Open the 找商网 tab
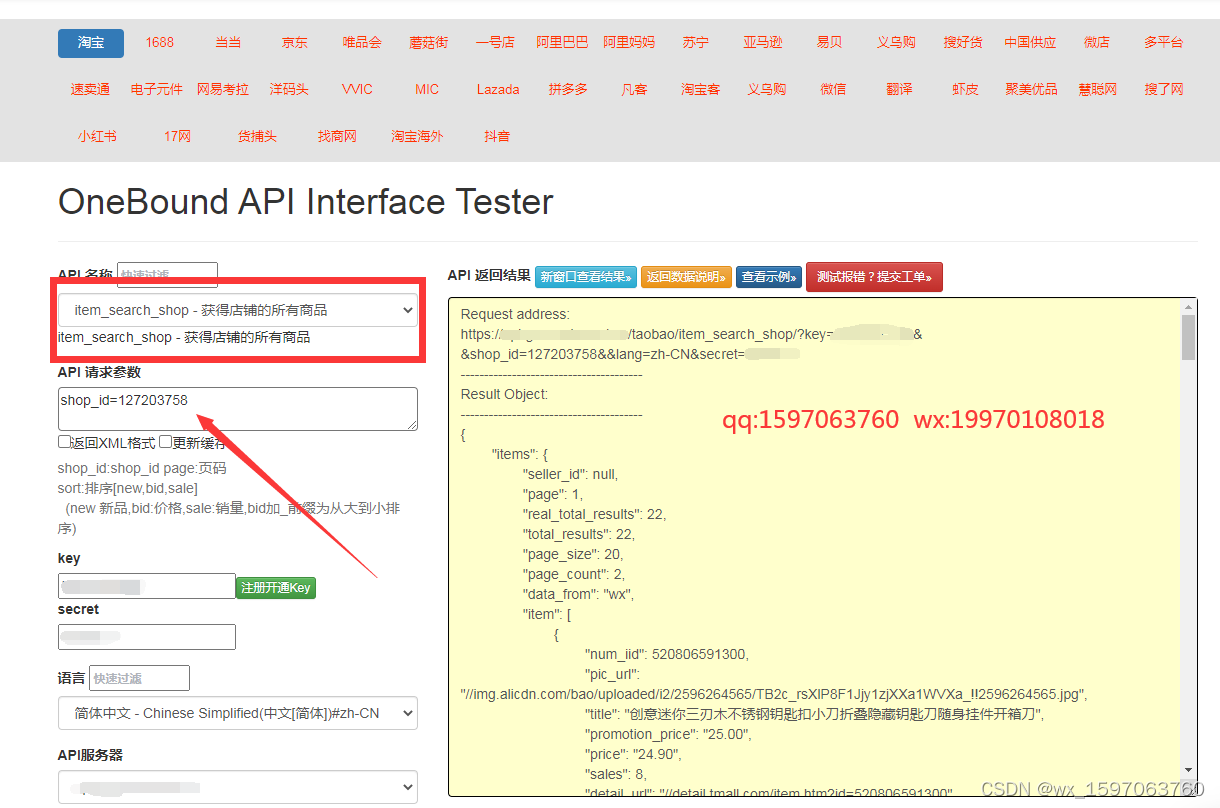 click(x=337, y=136)
